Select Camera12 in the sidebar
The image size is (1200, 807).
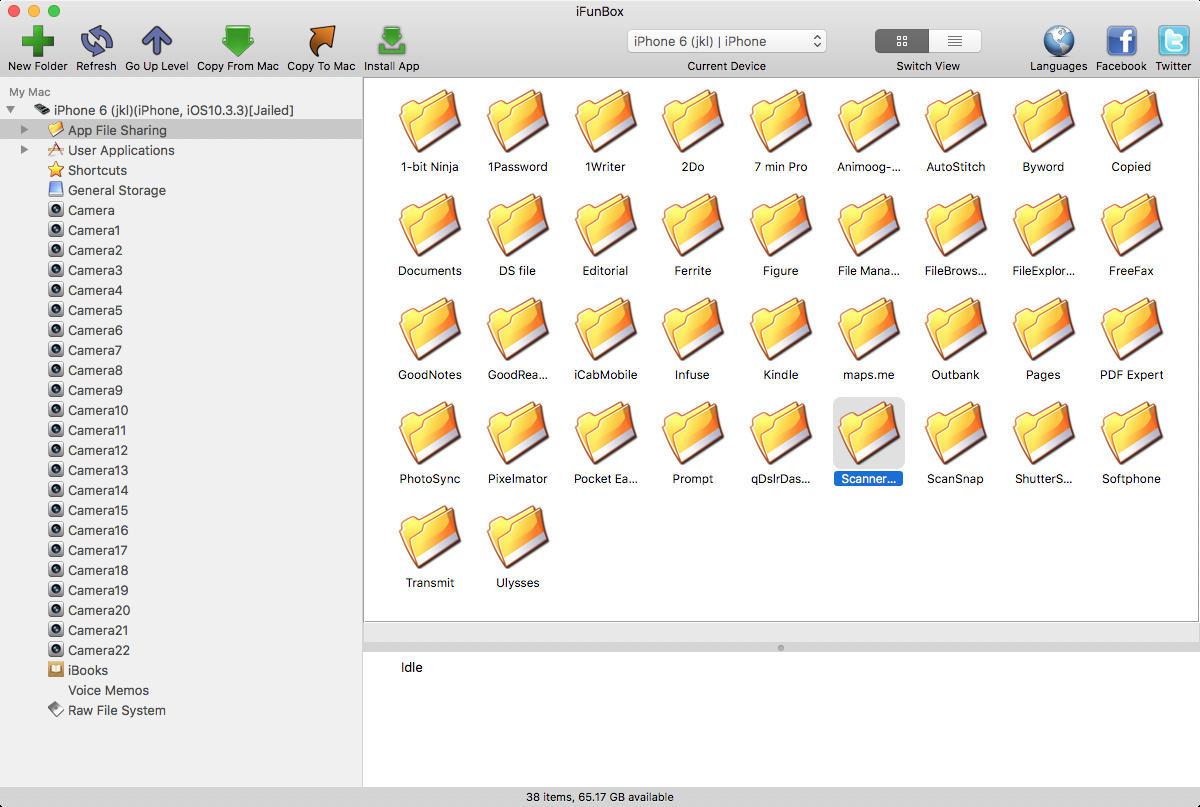pyautogui.click(x=98, y=450)
